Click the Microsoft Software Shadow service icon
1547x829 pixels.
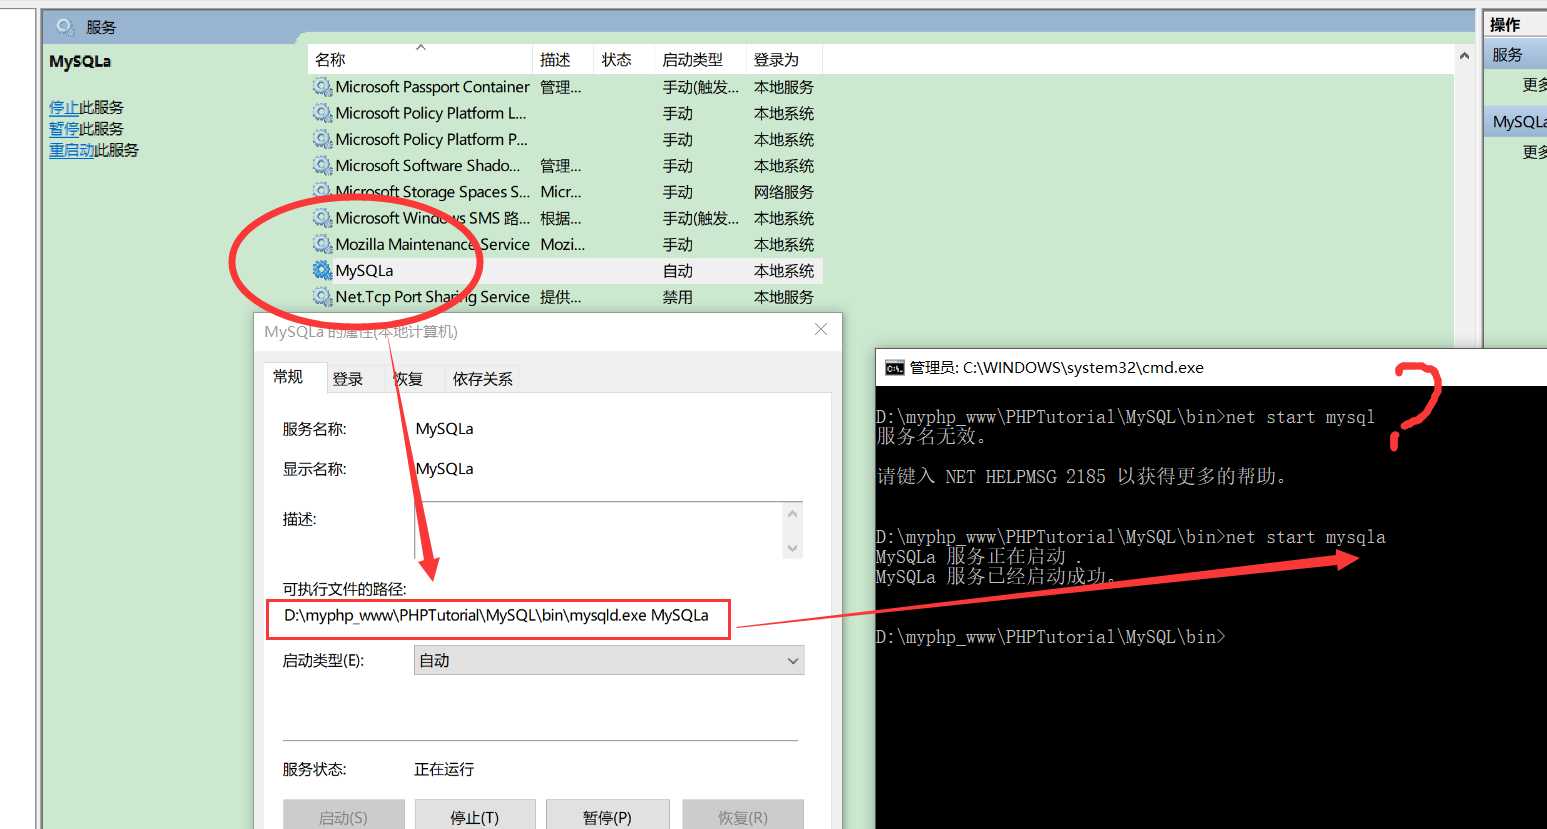[322, 166]
